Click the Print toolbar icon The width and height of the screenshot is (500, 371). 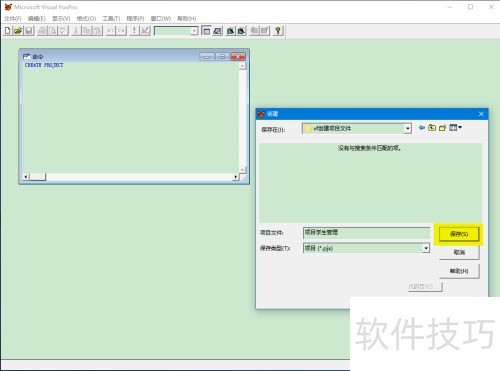(x=42, y=31)
